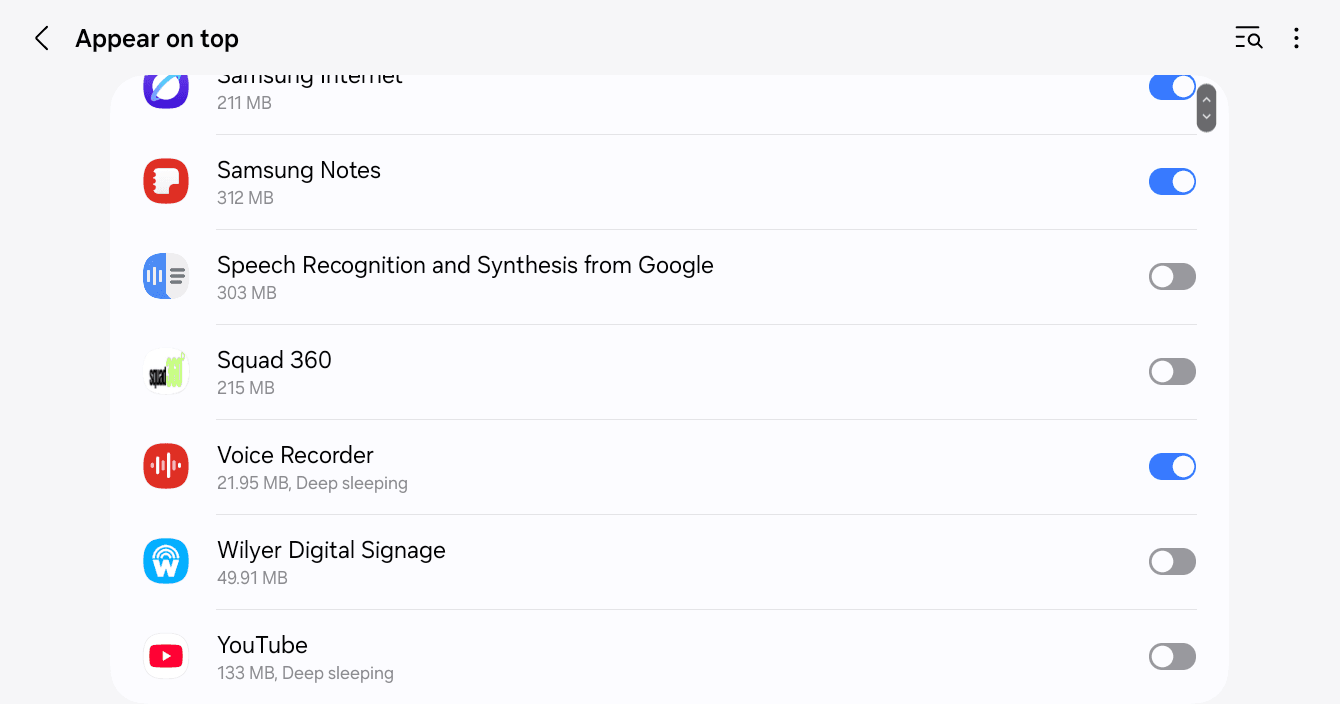Allow YouTube to appear on top
The image size is (1340, 704).
1172,656
